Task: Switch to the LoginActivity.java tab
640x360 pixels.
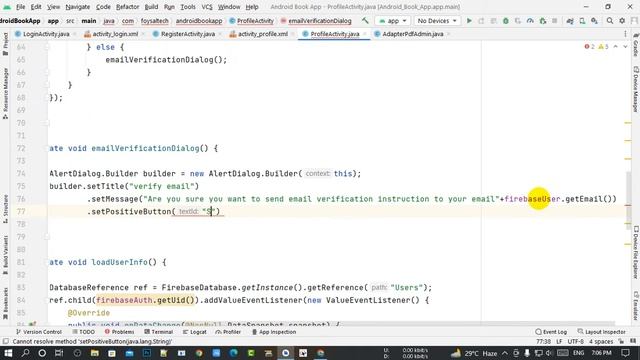Action: click(x=46, y=34)
